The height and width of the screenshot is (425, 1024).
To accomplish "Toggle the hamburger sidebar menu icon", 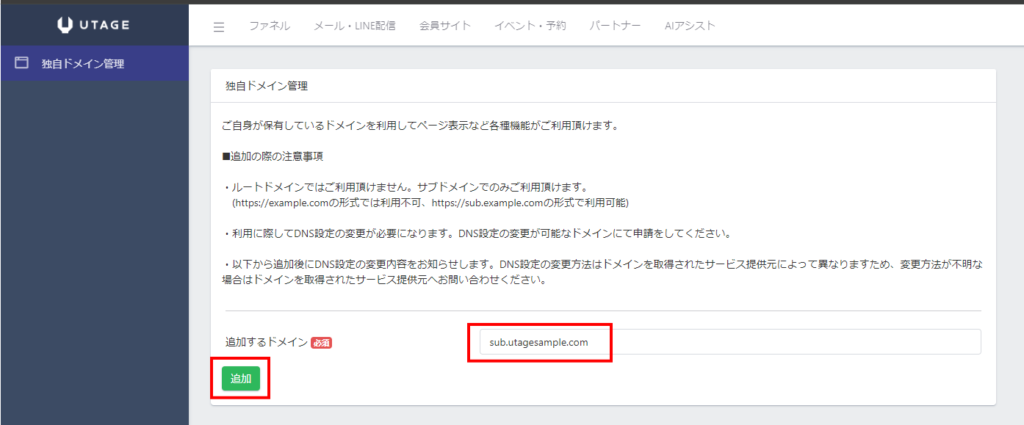I will pos(219,27).
